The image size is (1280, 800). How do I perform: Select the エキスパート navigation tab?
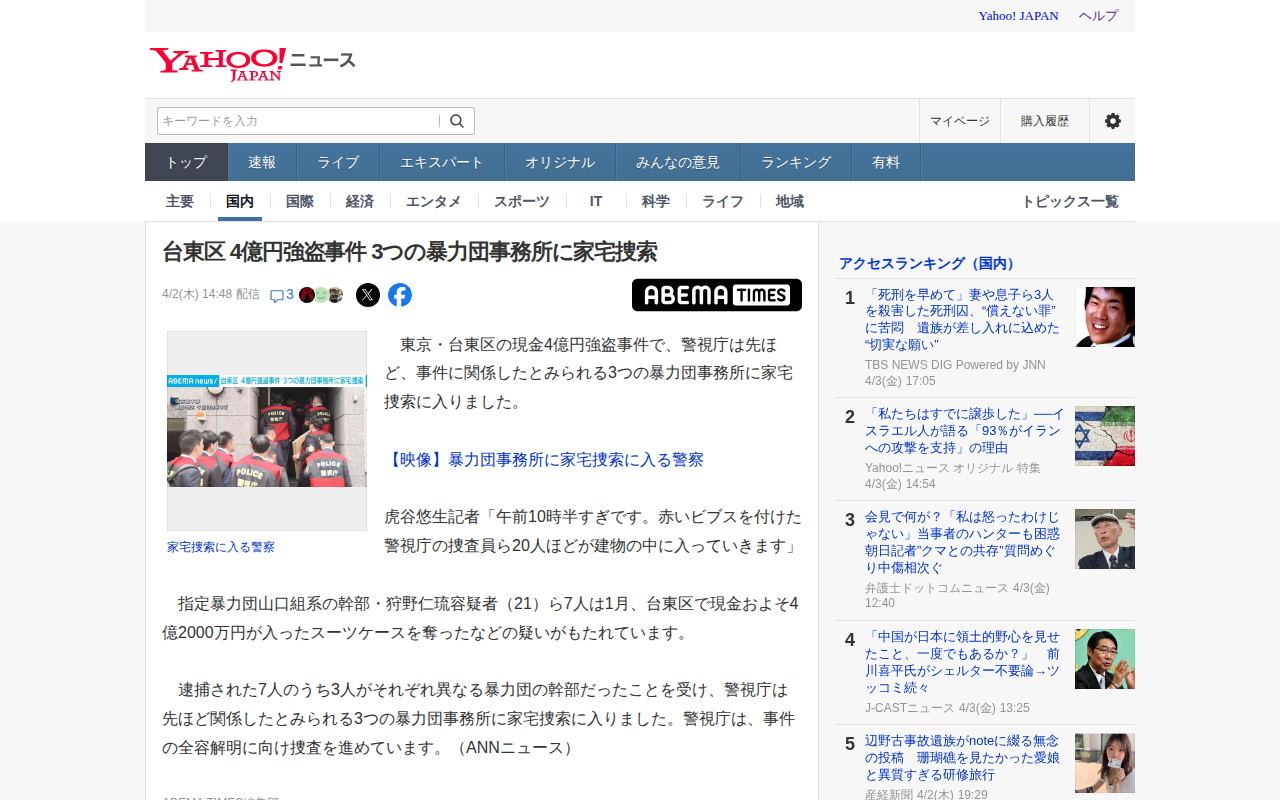442,162
